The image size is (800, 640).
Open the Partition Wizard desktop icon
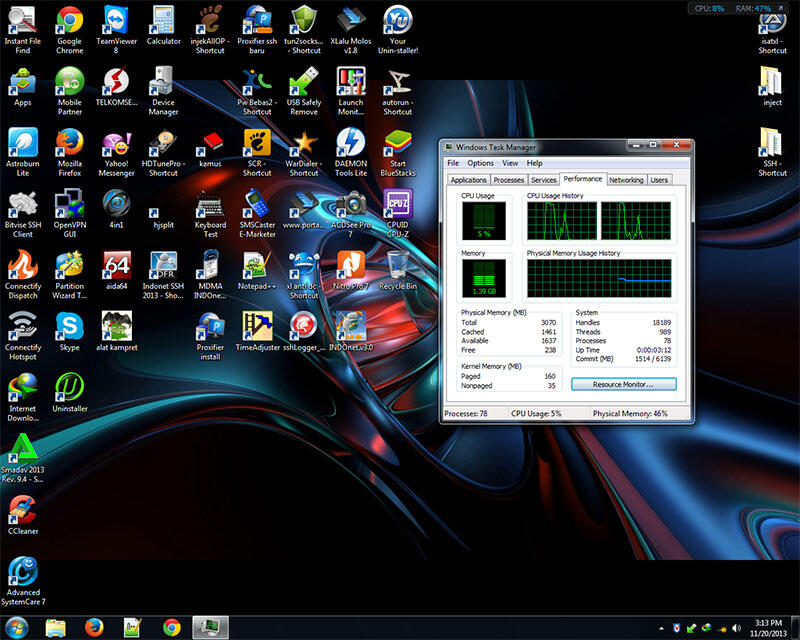click(70, 275)
